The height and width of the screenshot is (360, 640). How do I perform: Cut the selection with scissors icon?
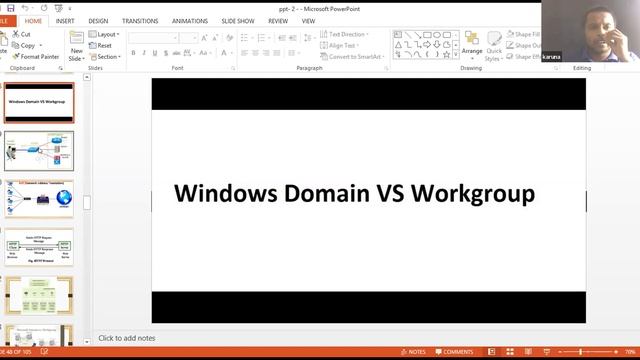click(21, 34)
